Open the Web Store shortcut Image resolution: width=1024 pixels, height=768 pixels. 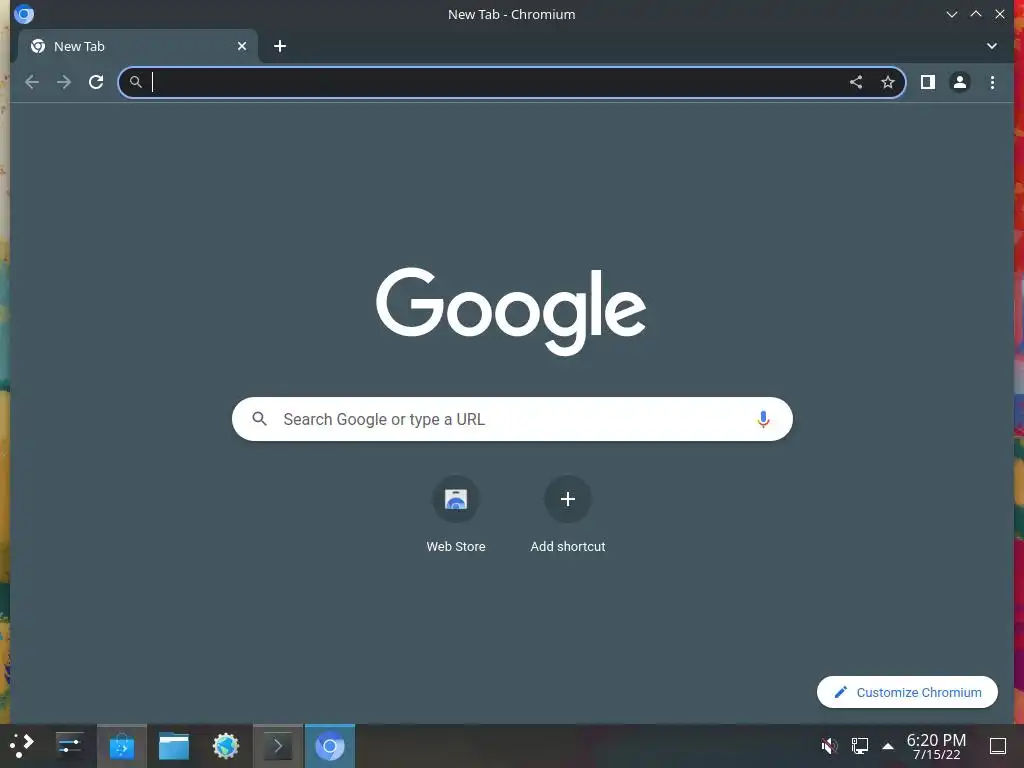[456, 515]
